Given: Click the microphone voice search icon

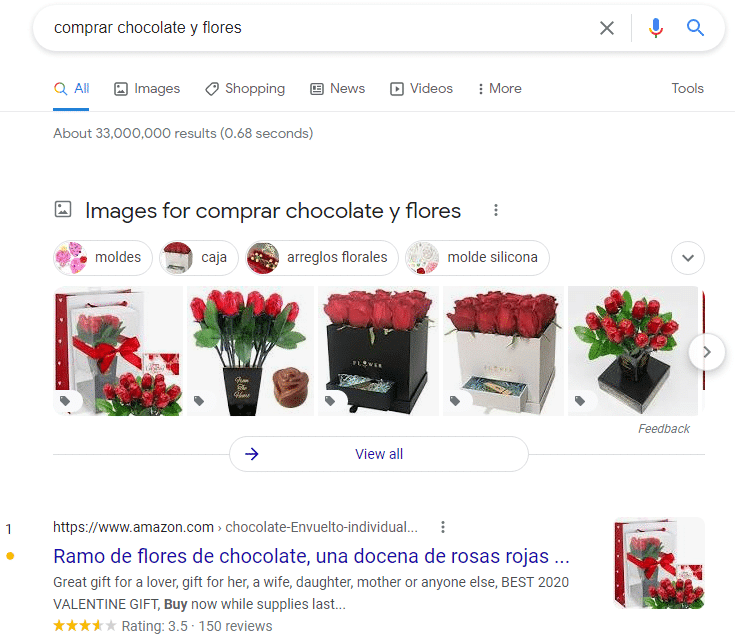Looking at the screenshot, I should pyautogui.click(x=656, y=28).
